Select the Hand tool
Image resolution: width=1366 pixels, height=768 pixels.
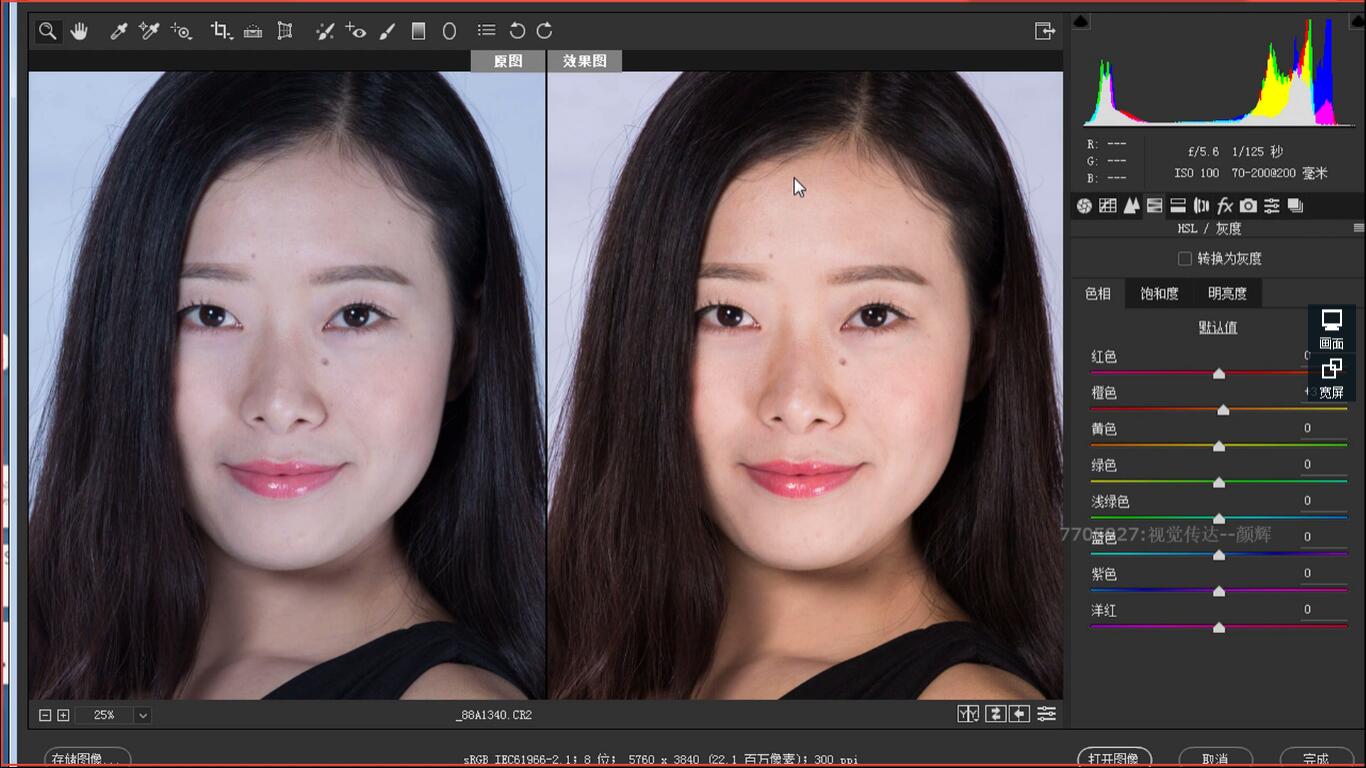click(79, 31)
